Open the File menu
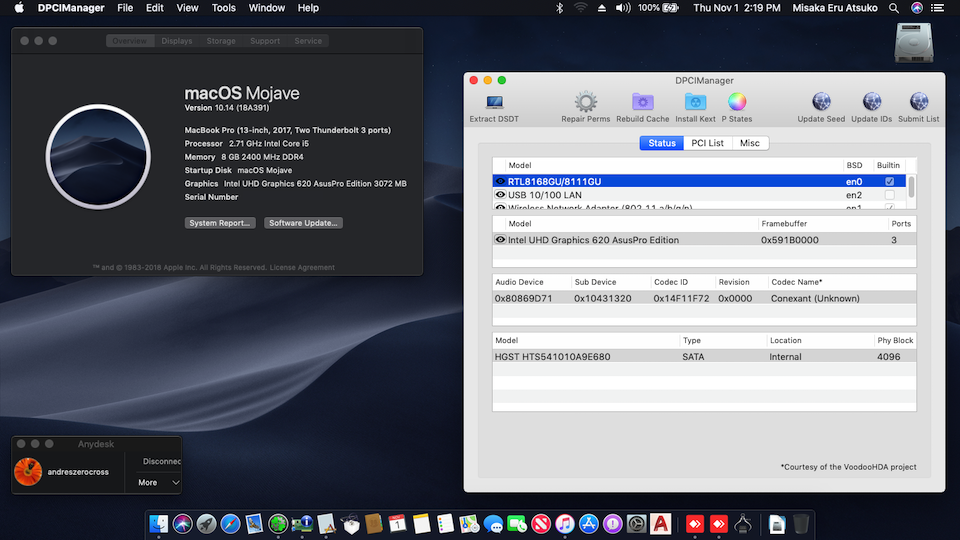This screenshot has width=960, height=540. [x=125, y=8]
